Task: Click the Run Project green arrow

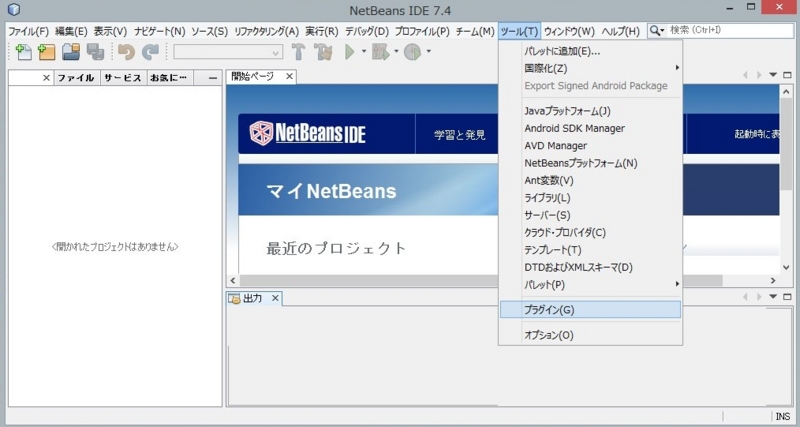Action: click(x=350, y=52)
